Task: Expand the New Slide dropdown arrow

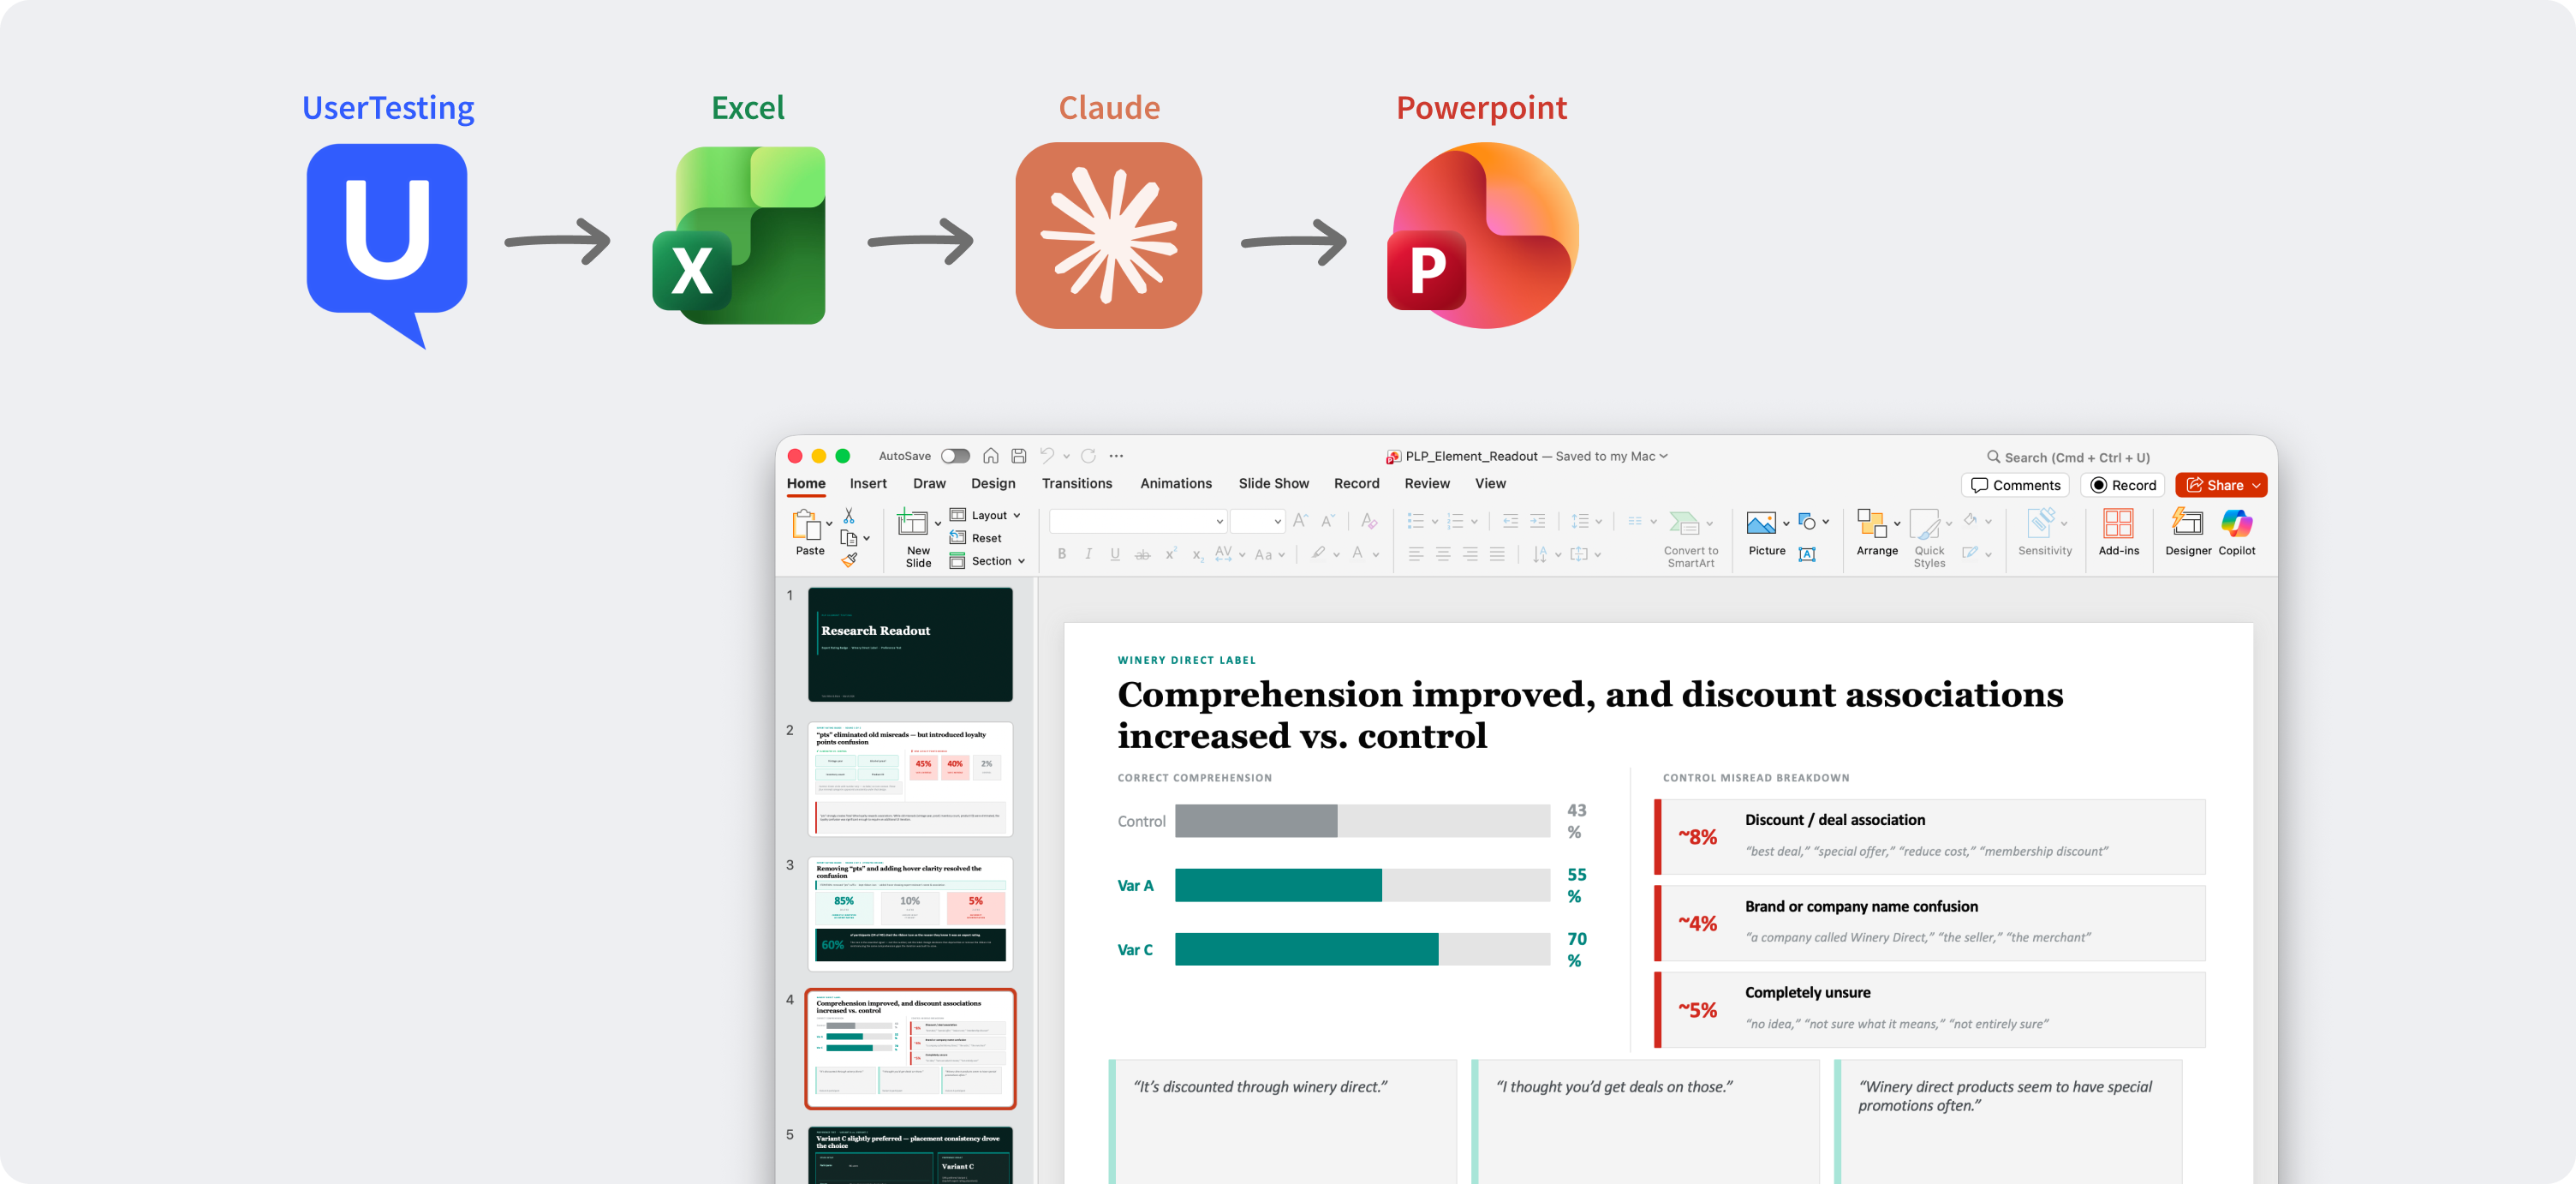Action: coord(938,523)
